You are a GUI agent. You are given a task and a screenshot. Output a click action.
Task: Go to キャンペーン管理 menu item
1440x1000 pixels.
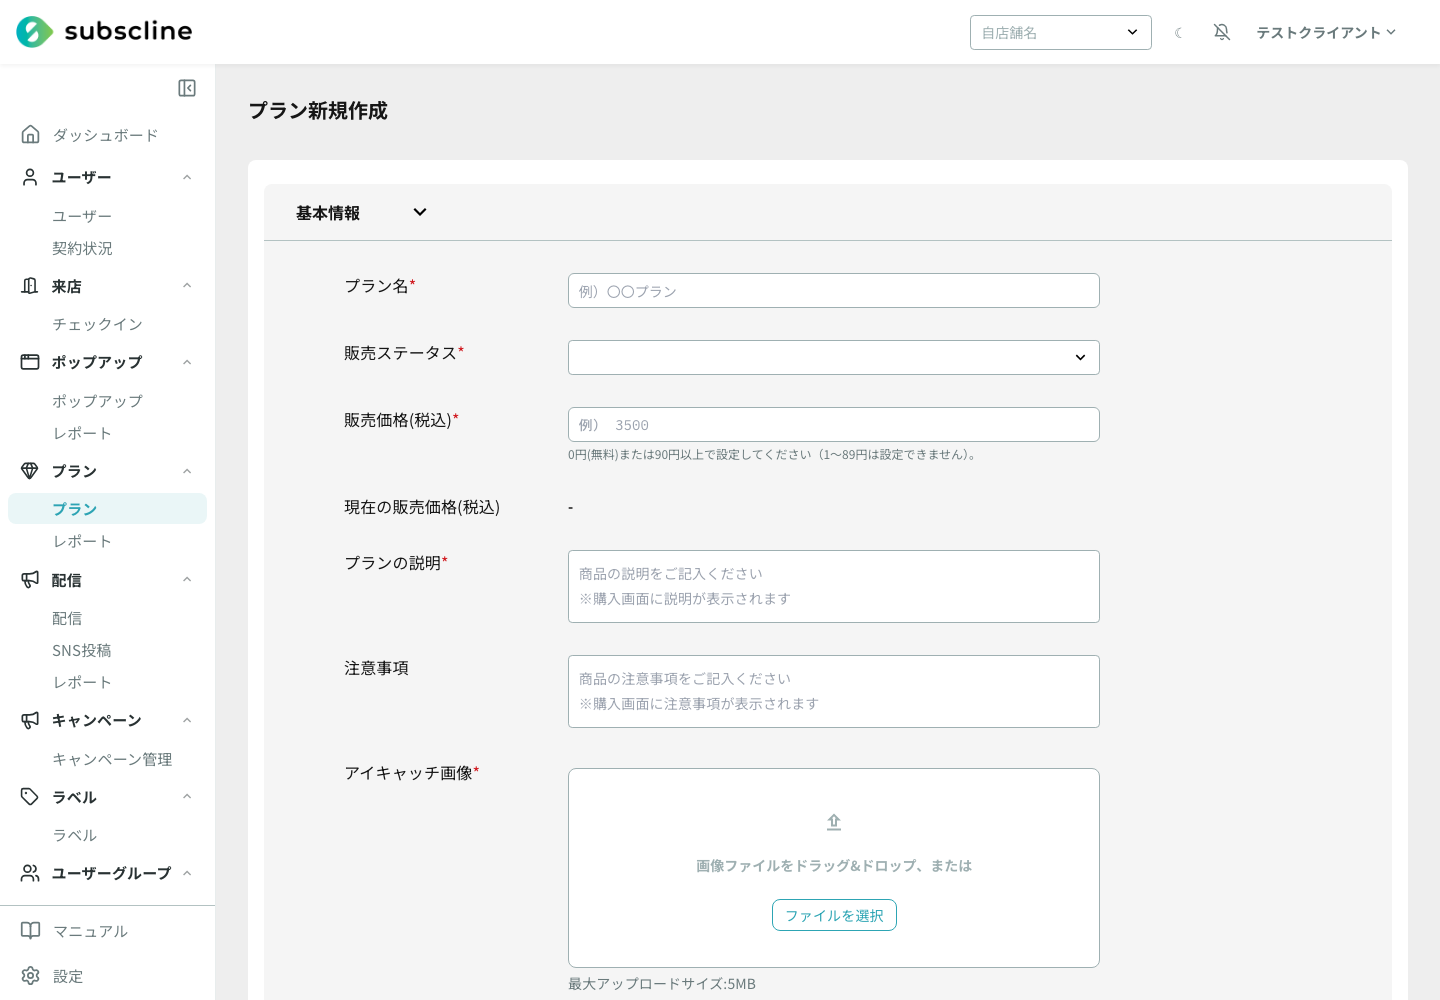[x=112, y=759]
